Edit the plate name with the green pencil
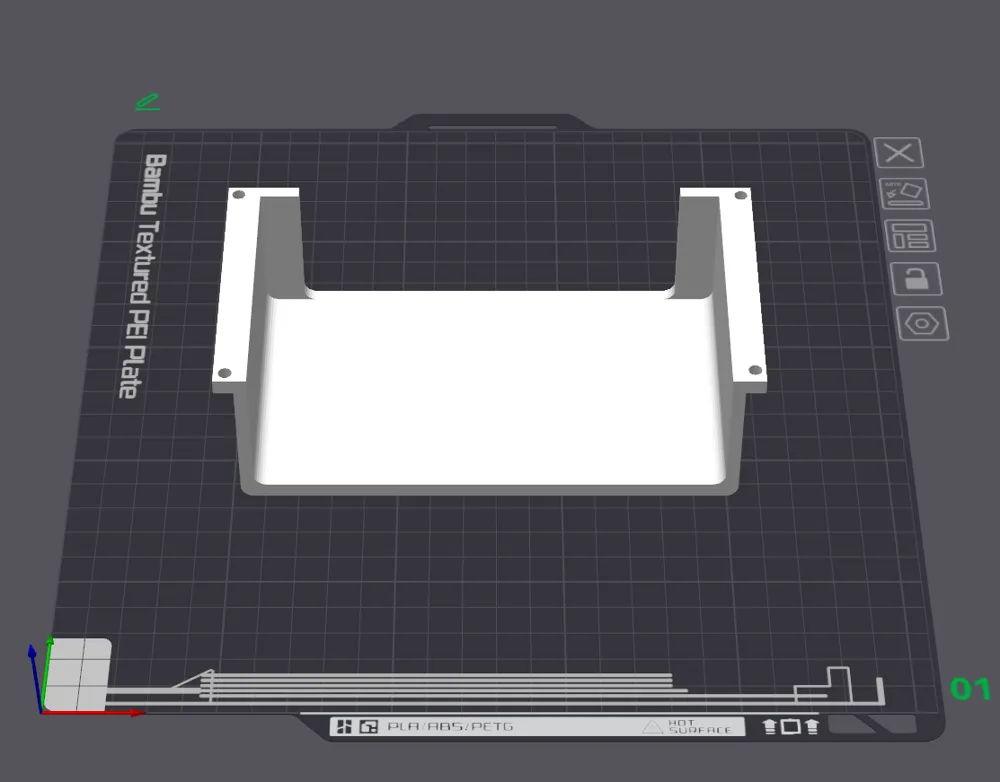This screenshot has width=1000, height=782. tap(147, 100)
